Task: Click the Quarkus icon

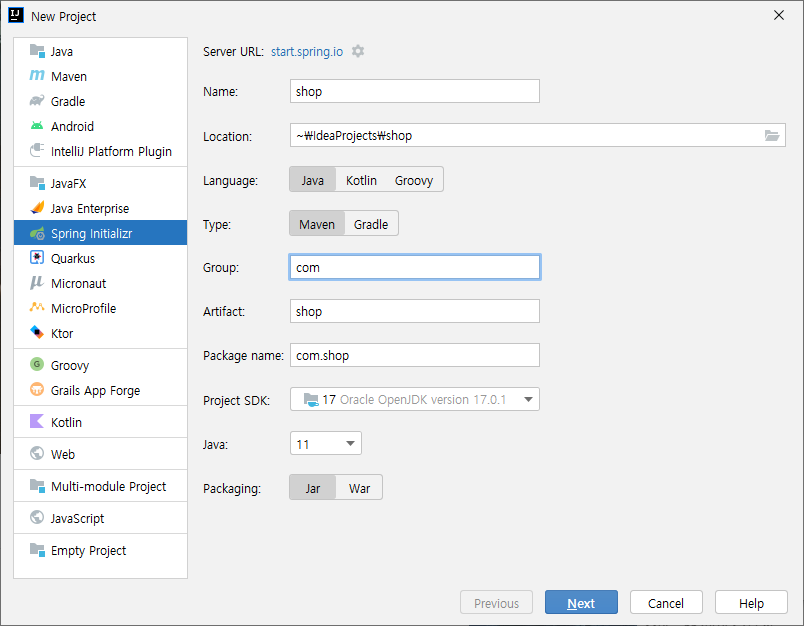Action: click(37, 258)
